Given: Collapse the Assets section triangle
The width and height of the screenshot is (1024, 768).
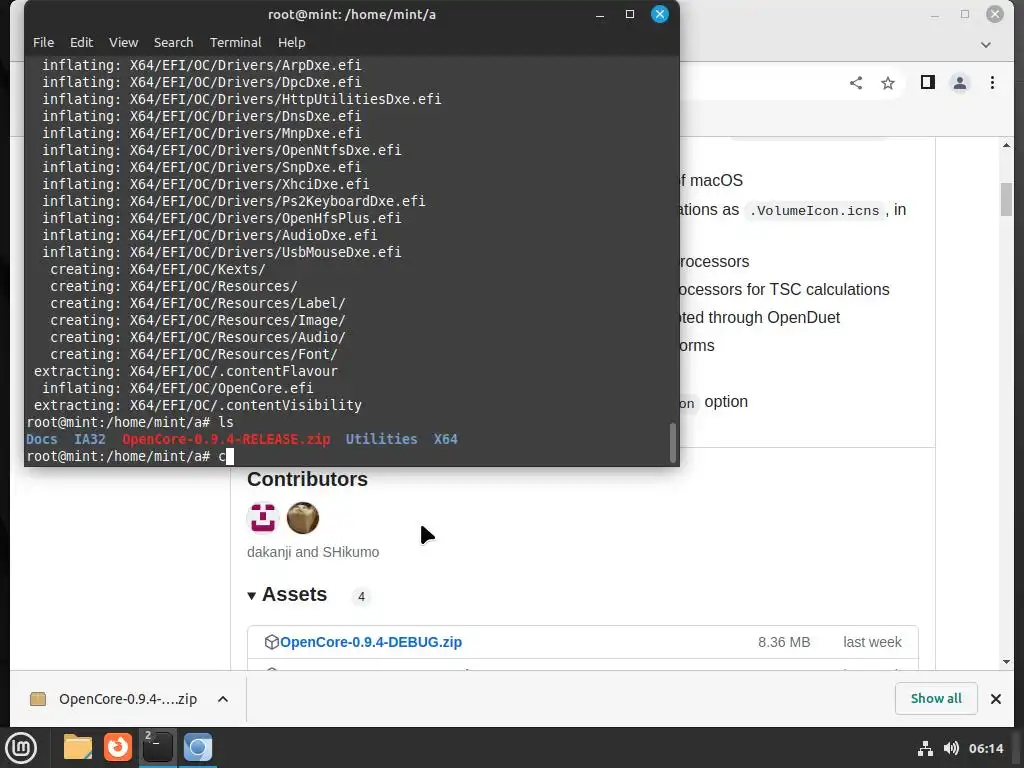Looking at the screenshot, I should pyautogui.click(x=251, y=596).
